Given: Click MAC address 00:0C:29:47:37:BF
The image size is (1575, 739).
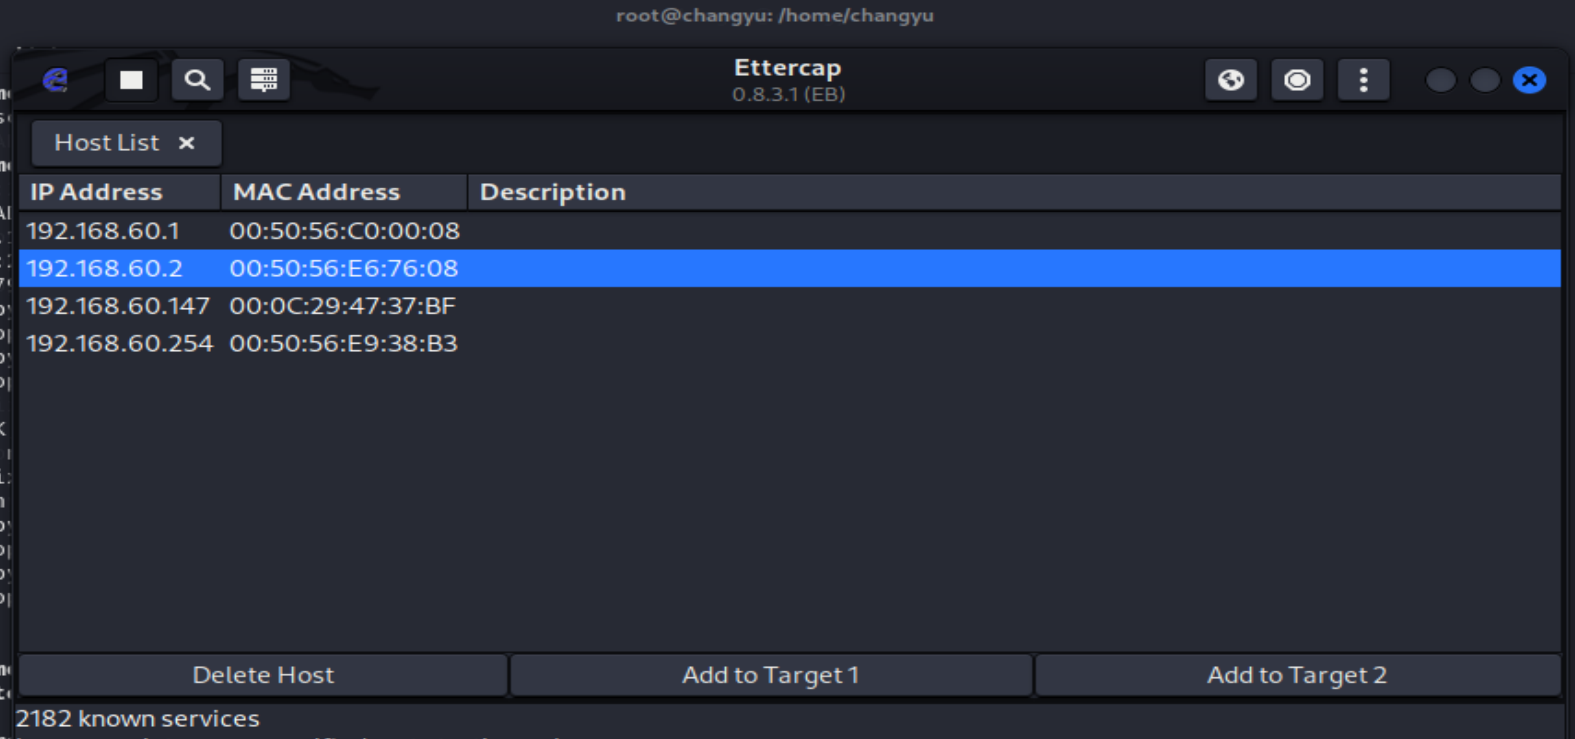Looking at the screenshot, I should click(342, 306).
